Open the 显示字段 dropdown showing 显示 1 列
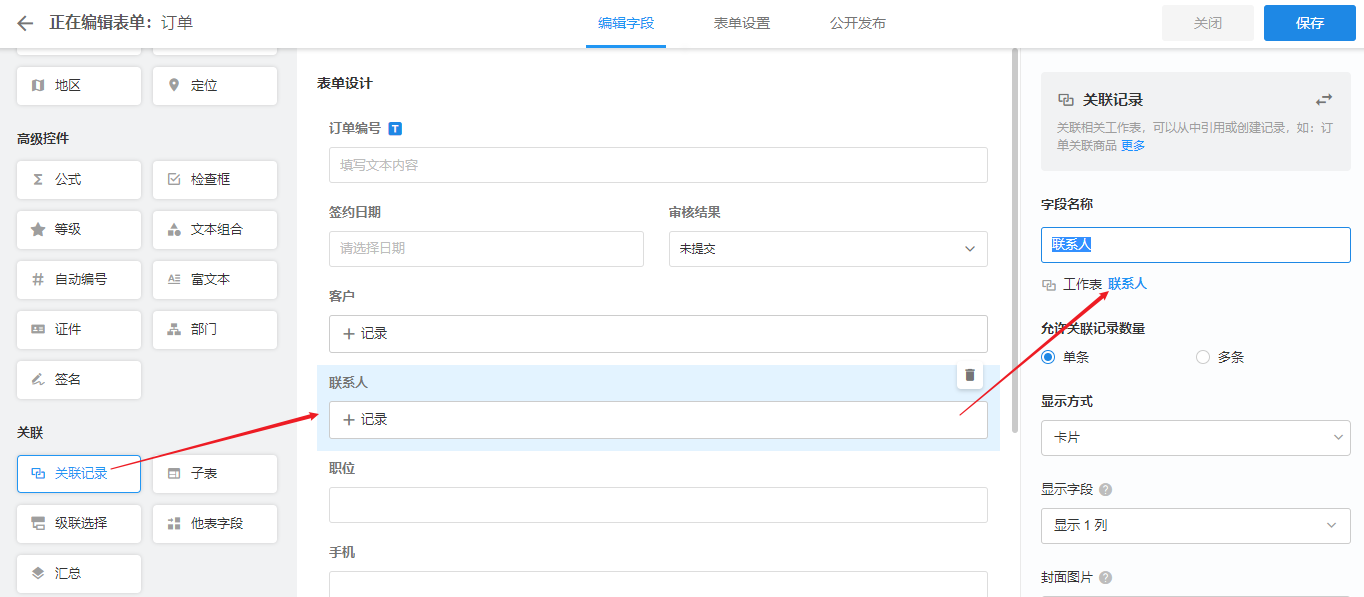1364x597 pixels. click(1196, 526)
